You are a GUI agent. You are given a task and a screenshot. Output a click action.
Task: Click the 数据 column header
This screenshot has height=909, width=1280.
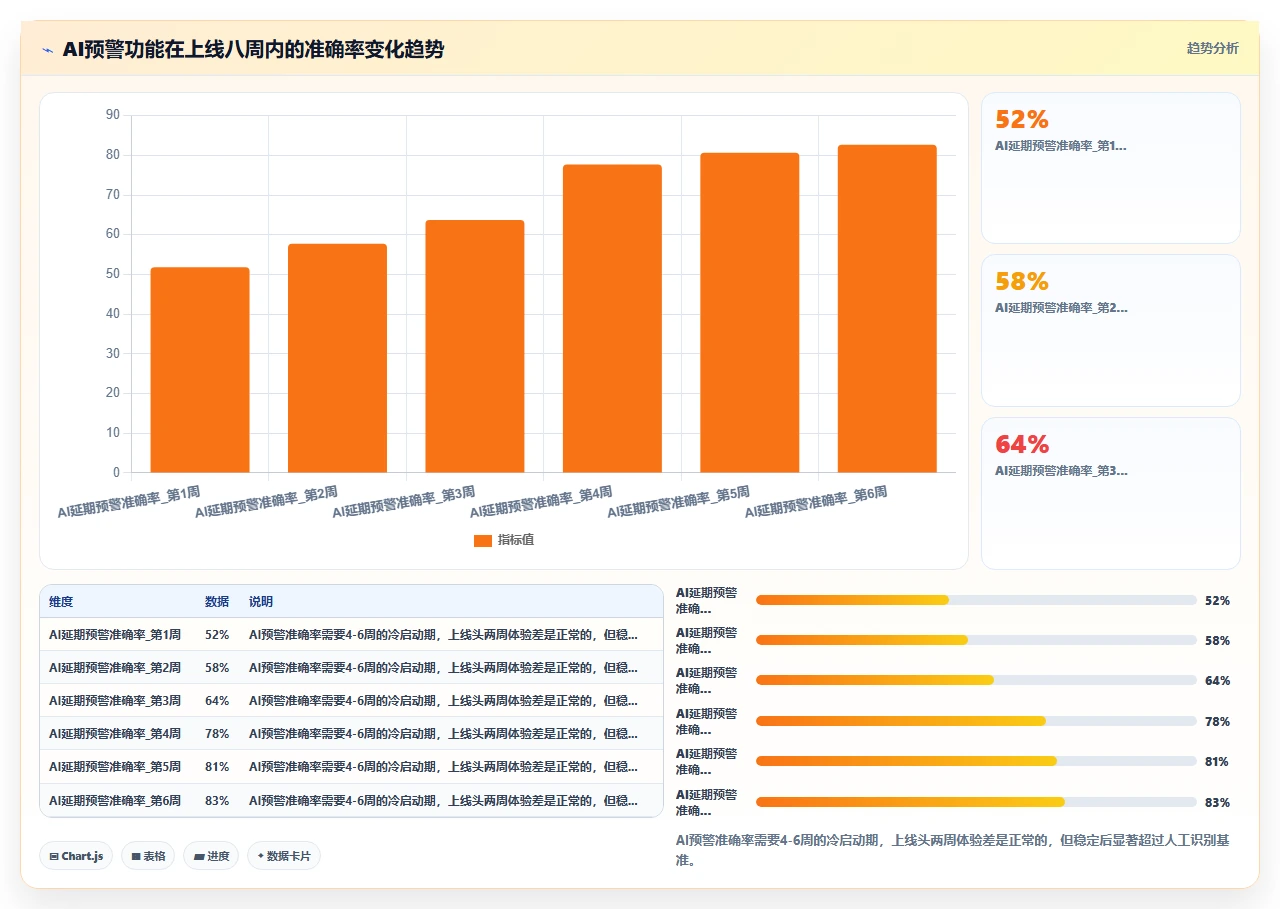[217, 602]
